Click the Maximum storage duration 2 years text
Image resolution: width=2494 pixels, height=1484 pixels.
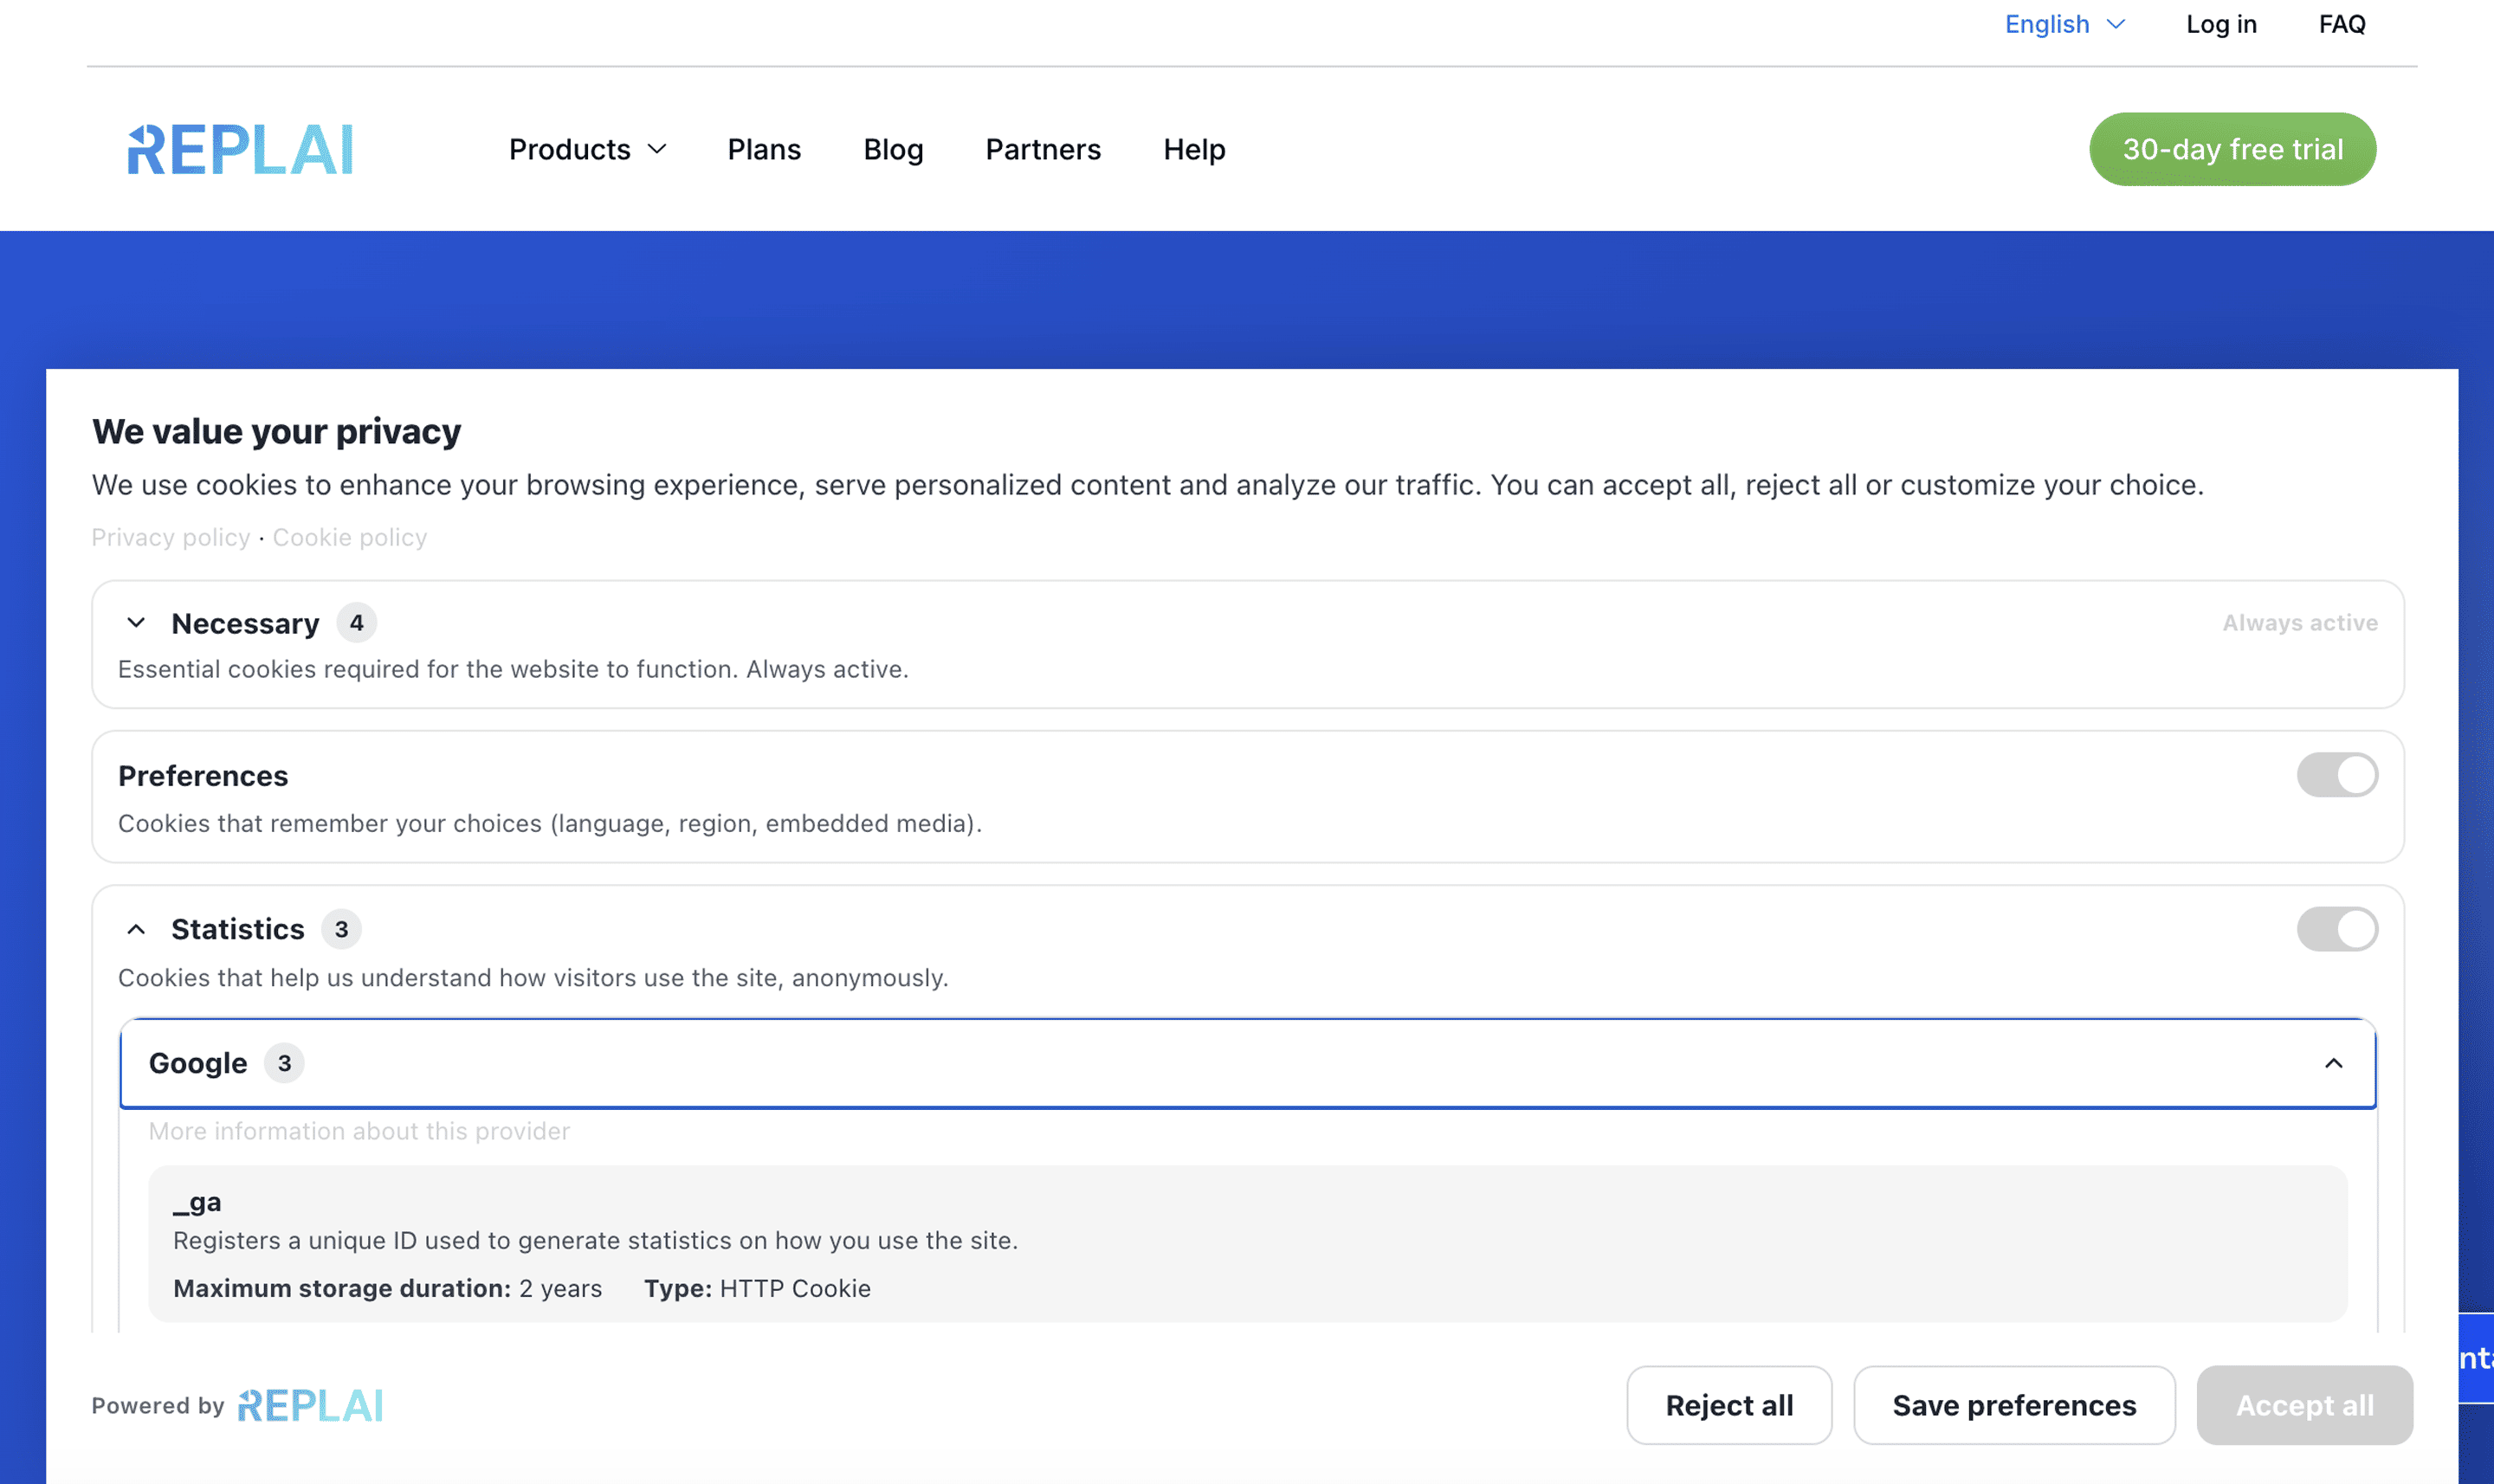(x=388, y=1288)
